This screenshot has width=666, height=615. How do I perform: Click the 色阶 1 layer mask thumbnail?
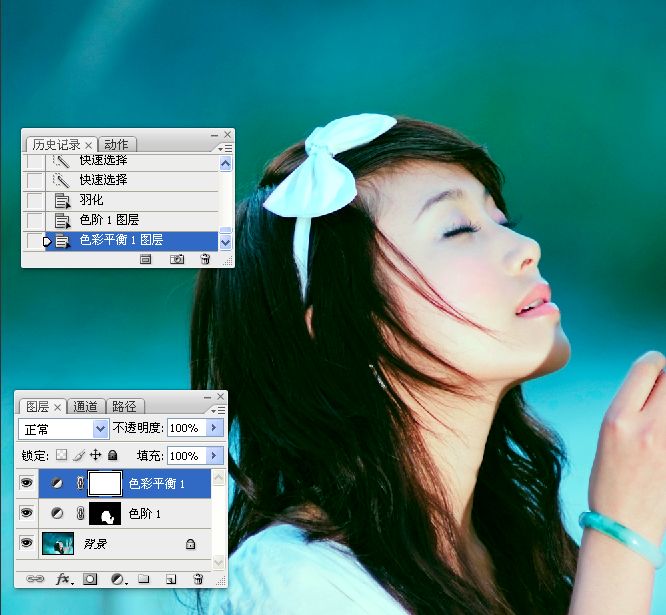click(105, 514)
